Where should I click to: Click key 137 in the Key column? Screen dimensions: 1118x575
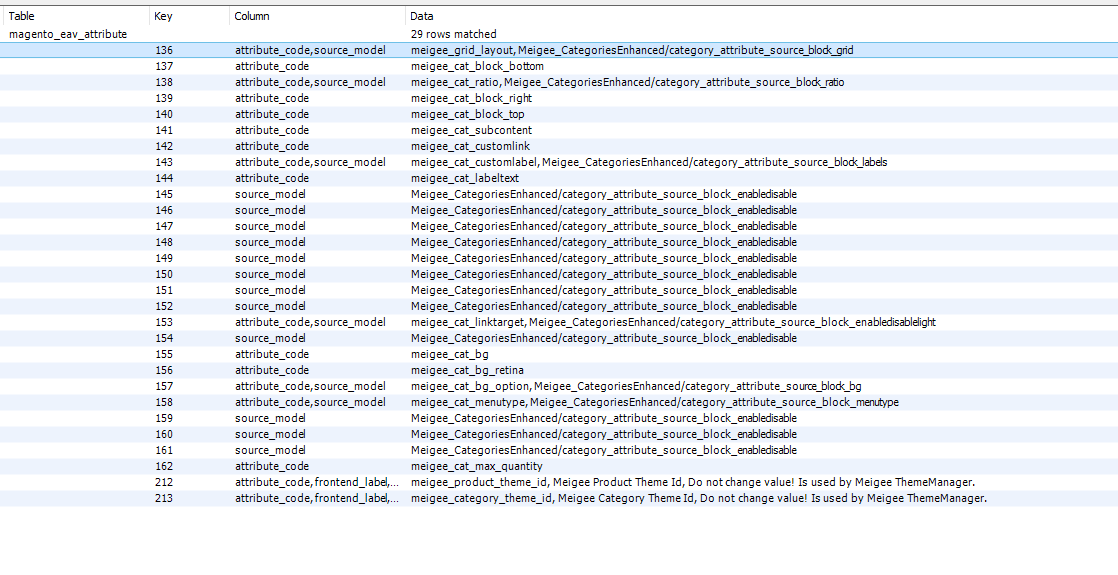point(163,66)
